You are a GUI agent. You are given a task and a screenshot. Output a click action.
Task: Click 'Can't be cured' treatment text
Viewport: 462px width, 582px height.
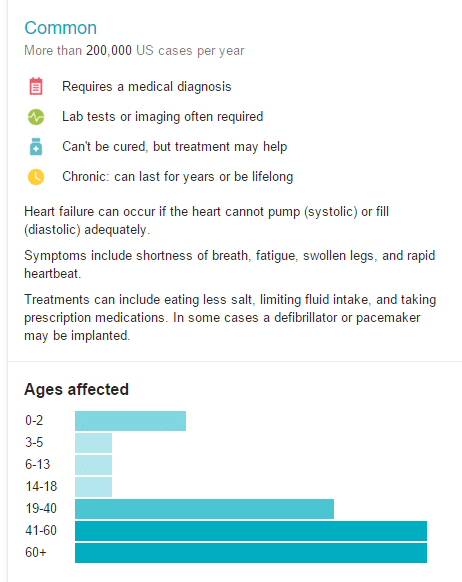(x=174, y=147)
